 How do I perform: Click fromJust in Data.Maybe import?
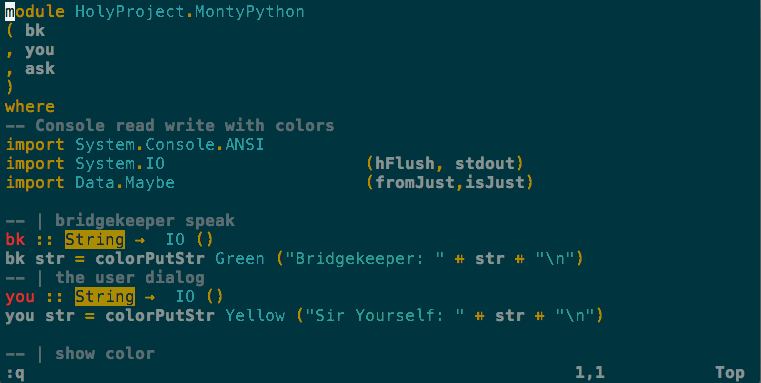(414, 183)
